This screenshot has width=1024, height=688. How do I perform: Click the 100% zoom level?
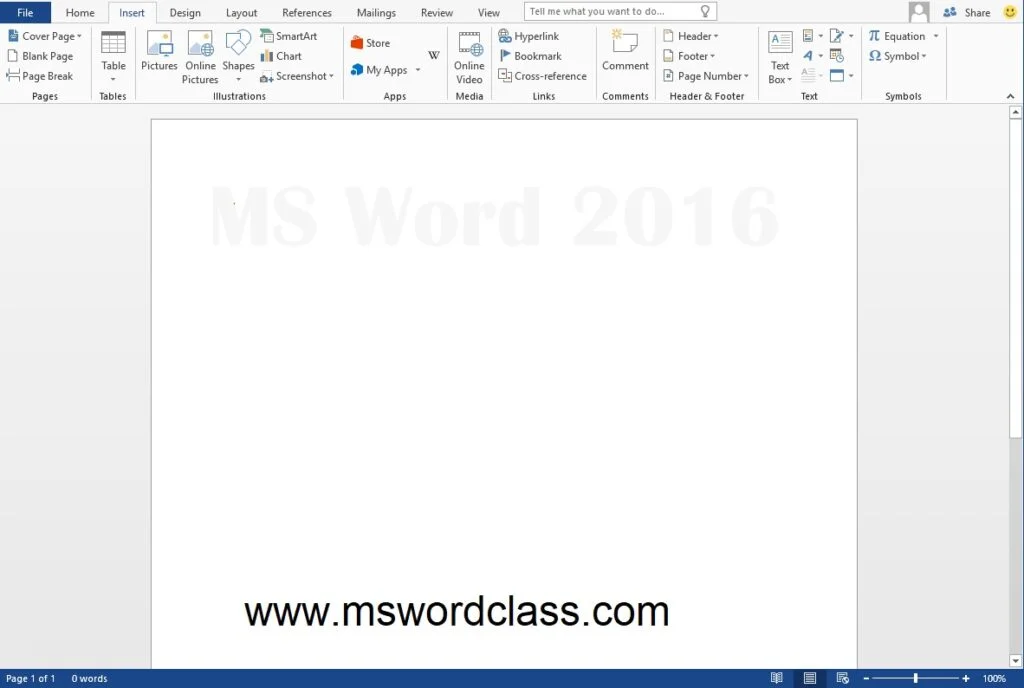coord(994,678)
